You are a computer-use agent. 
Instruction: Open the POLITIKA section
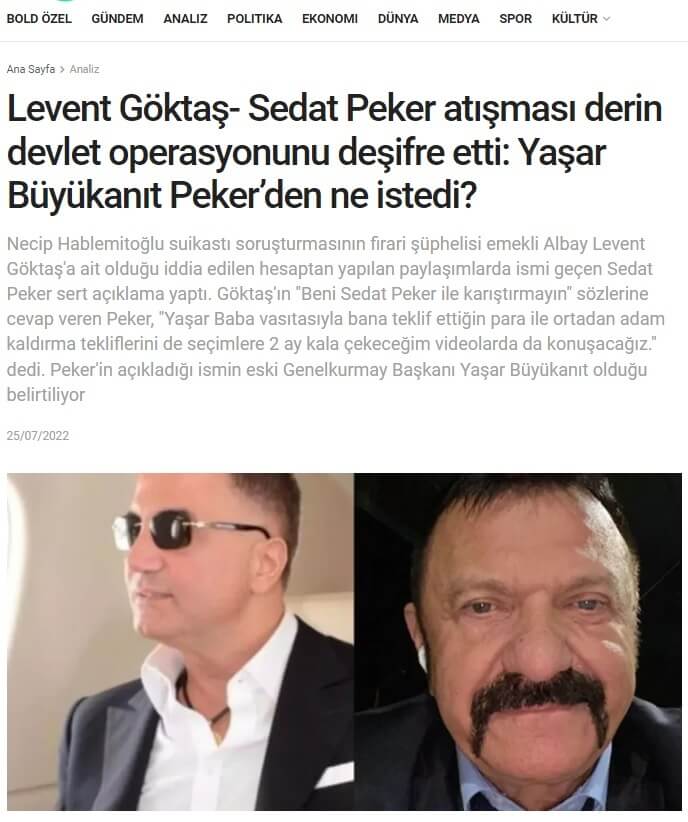(254, 19)
